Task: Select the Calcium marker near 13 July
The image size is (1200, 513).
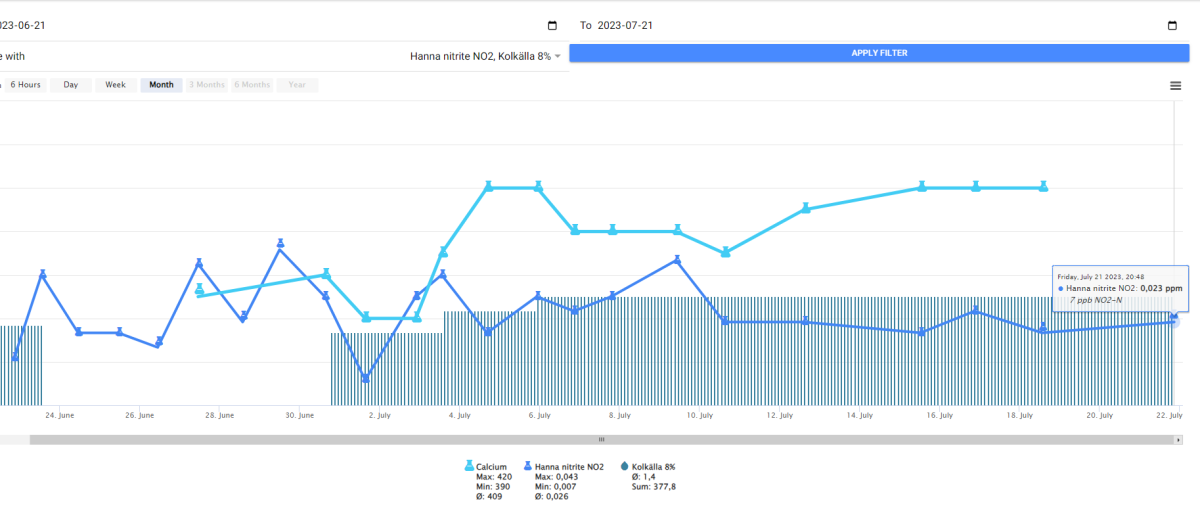Action: [x=805, y=208]
